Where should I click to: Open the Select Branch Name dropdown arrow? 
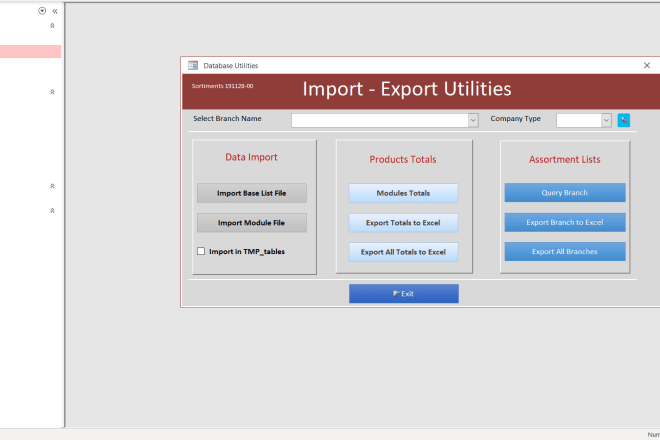pyautogui.click(x=473, y=120)
